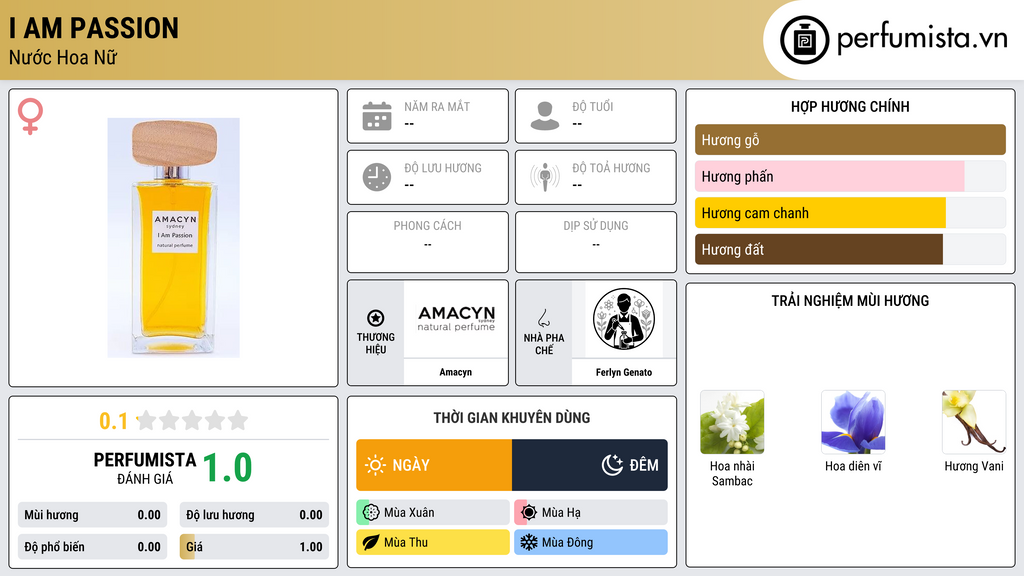The height and width of the screenshot is (576, 1024).
Task: Select the Ngày daytime section
Action: (434, 465)
